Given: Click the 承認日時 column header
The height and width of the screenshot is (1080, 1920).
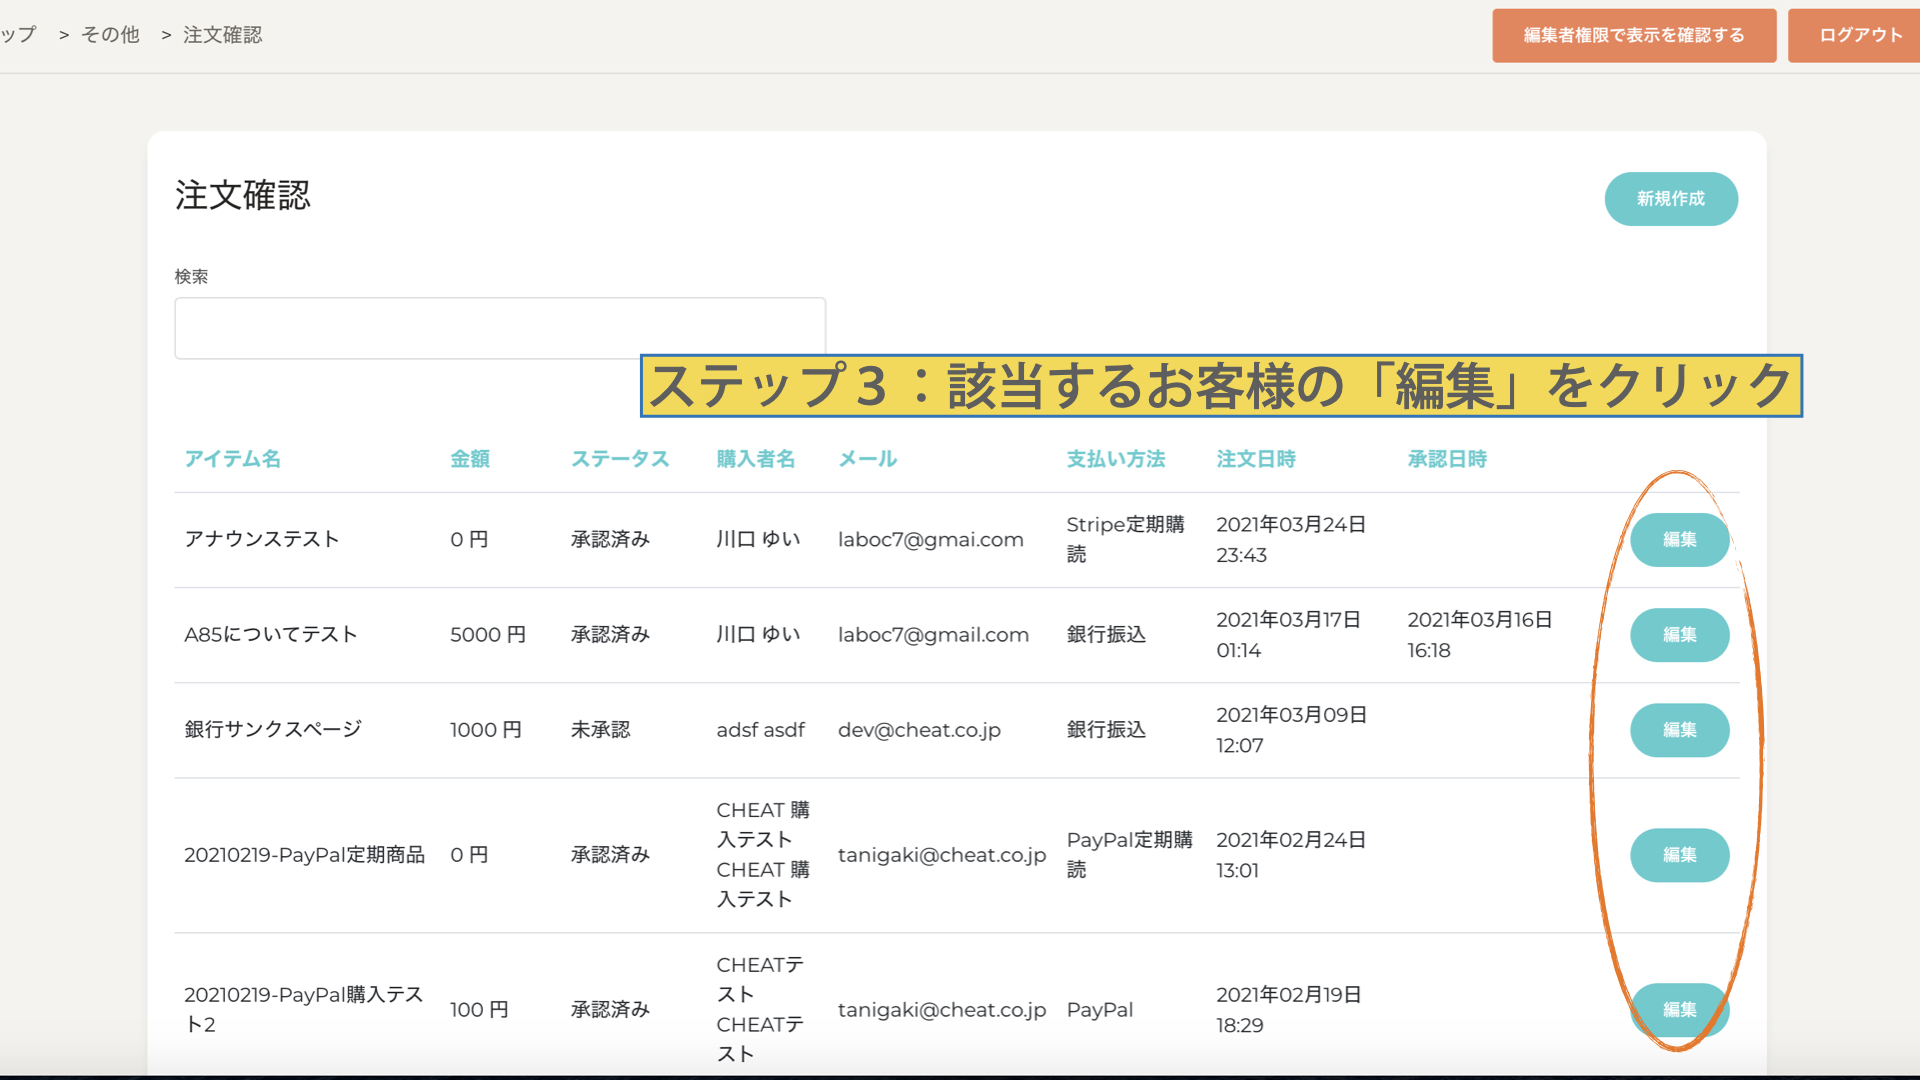Looking at the screenshot, I should click(1446, 459).
